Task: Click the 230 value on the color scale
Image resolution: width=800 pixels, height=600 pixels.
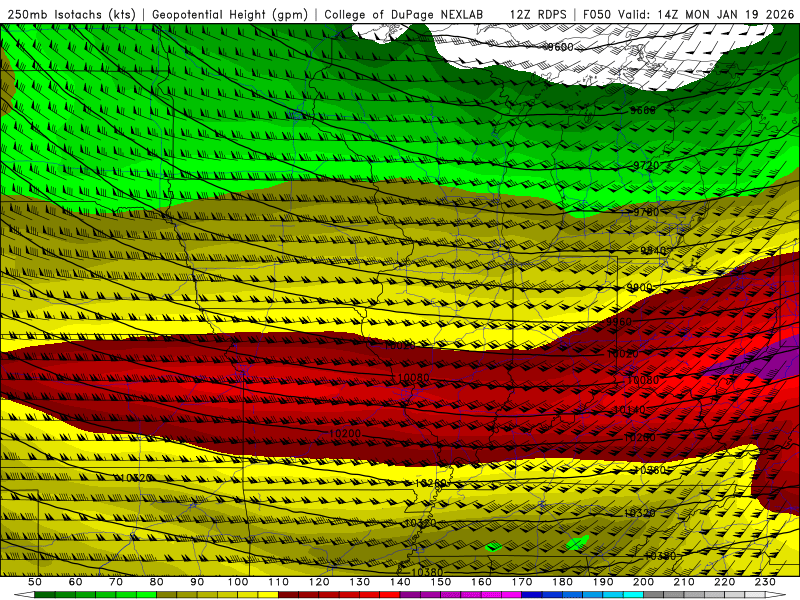Action: tap(766, 582)
